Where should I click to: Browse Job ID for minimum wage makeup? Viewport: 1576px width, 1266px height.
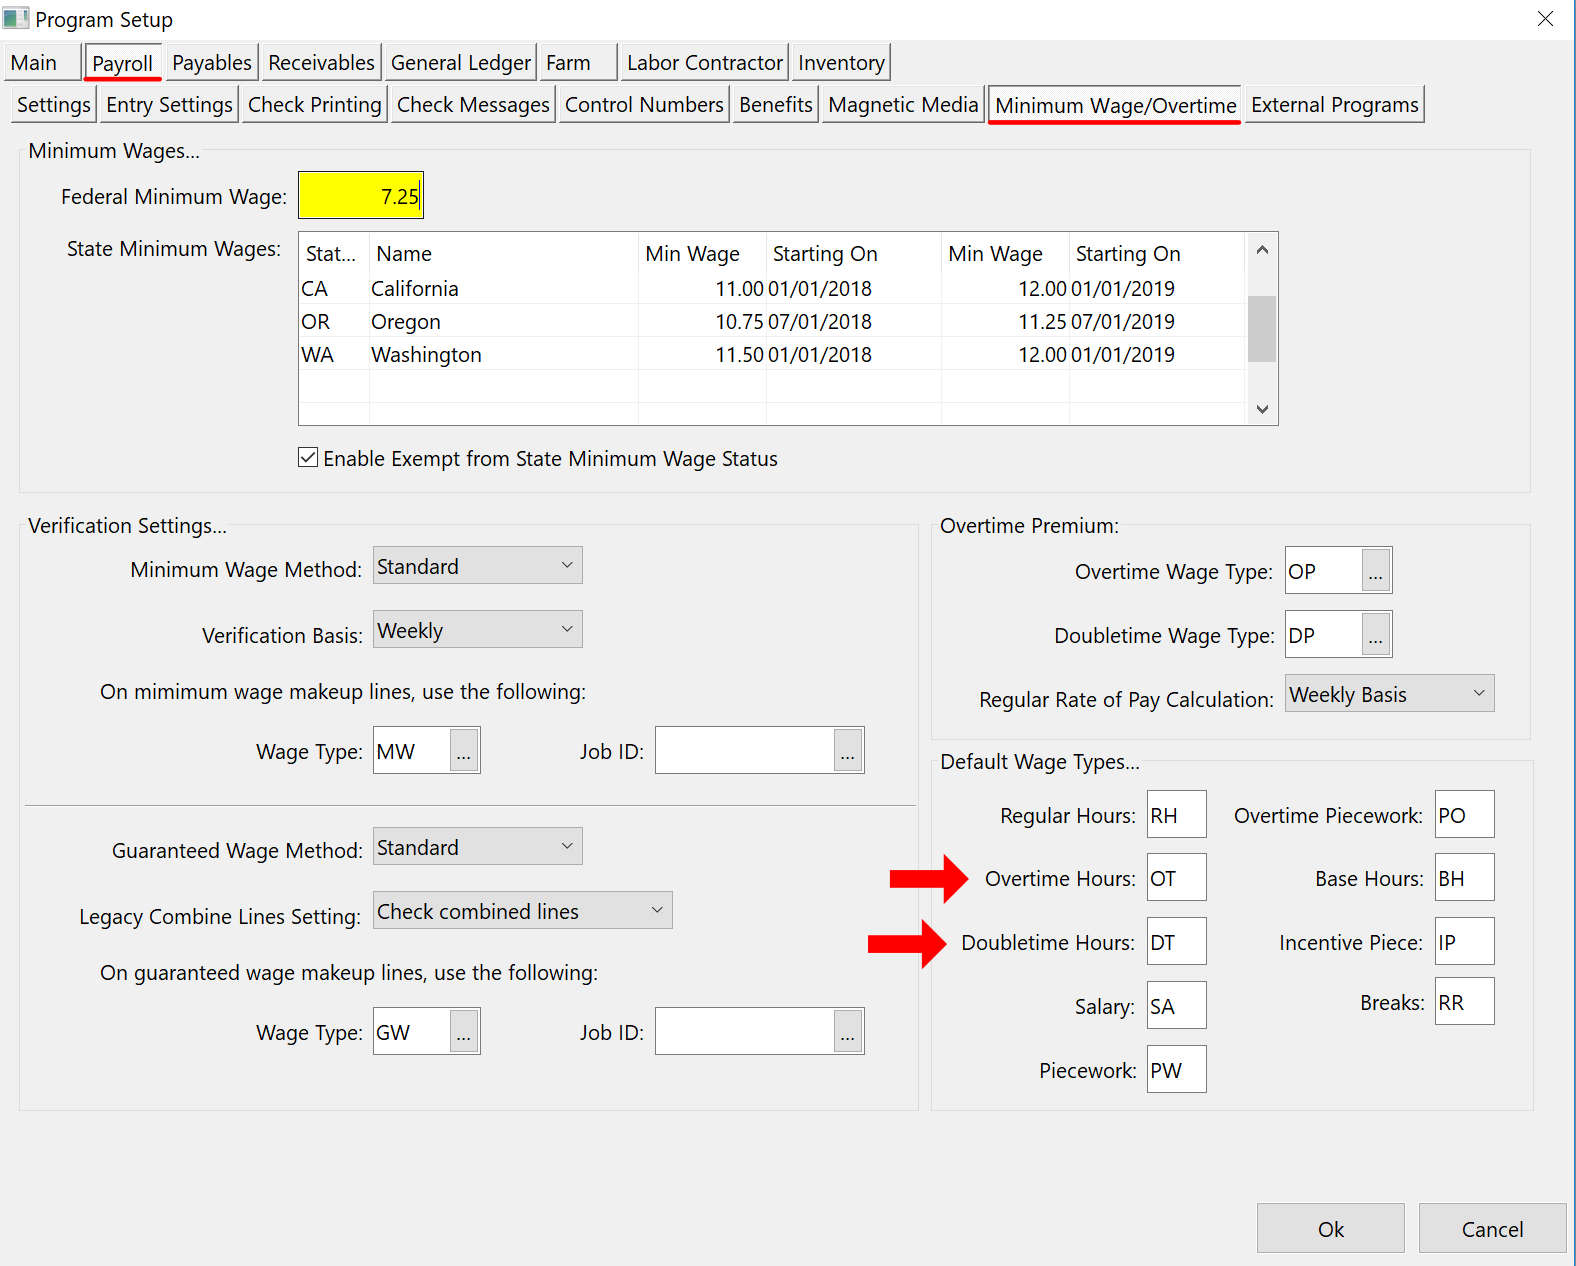(847, 752)
